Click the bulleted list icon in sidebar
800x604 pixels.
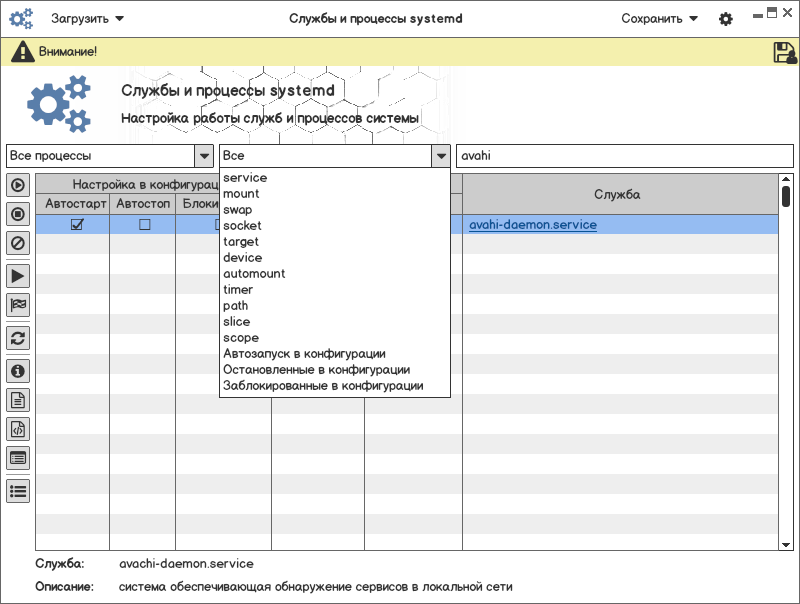tap(18, 491)
